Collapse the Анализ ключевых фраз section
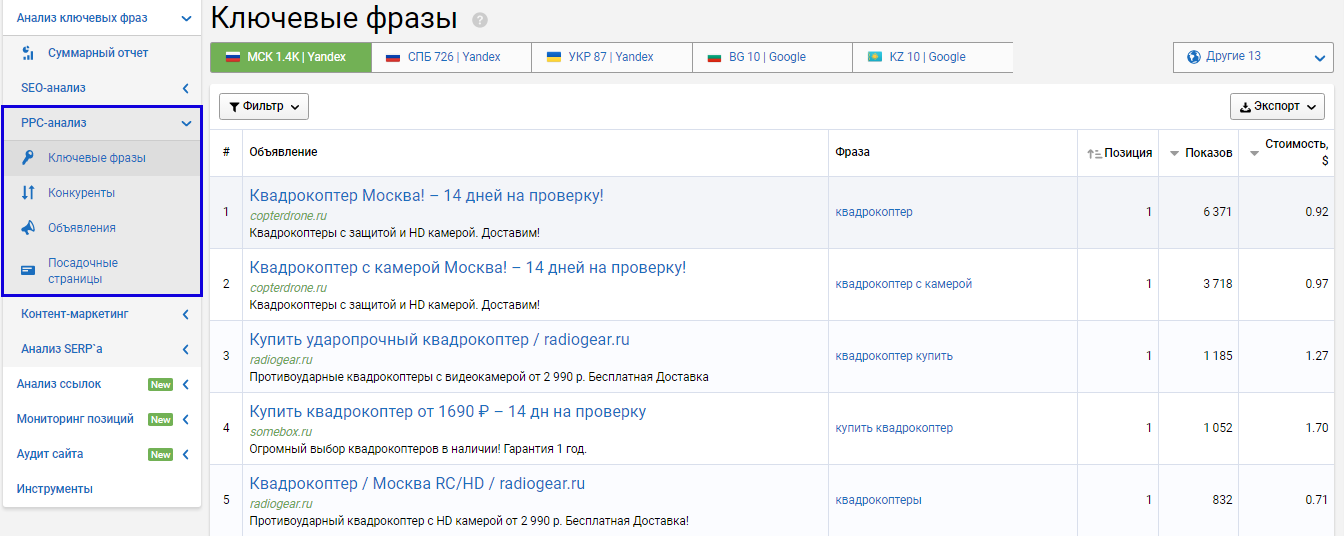 [186, 18]
